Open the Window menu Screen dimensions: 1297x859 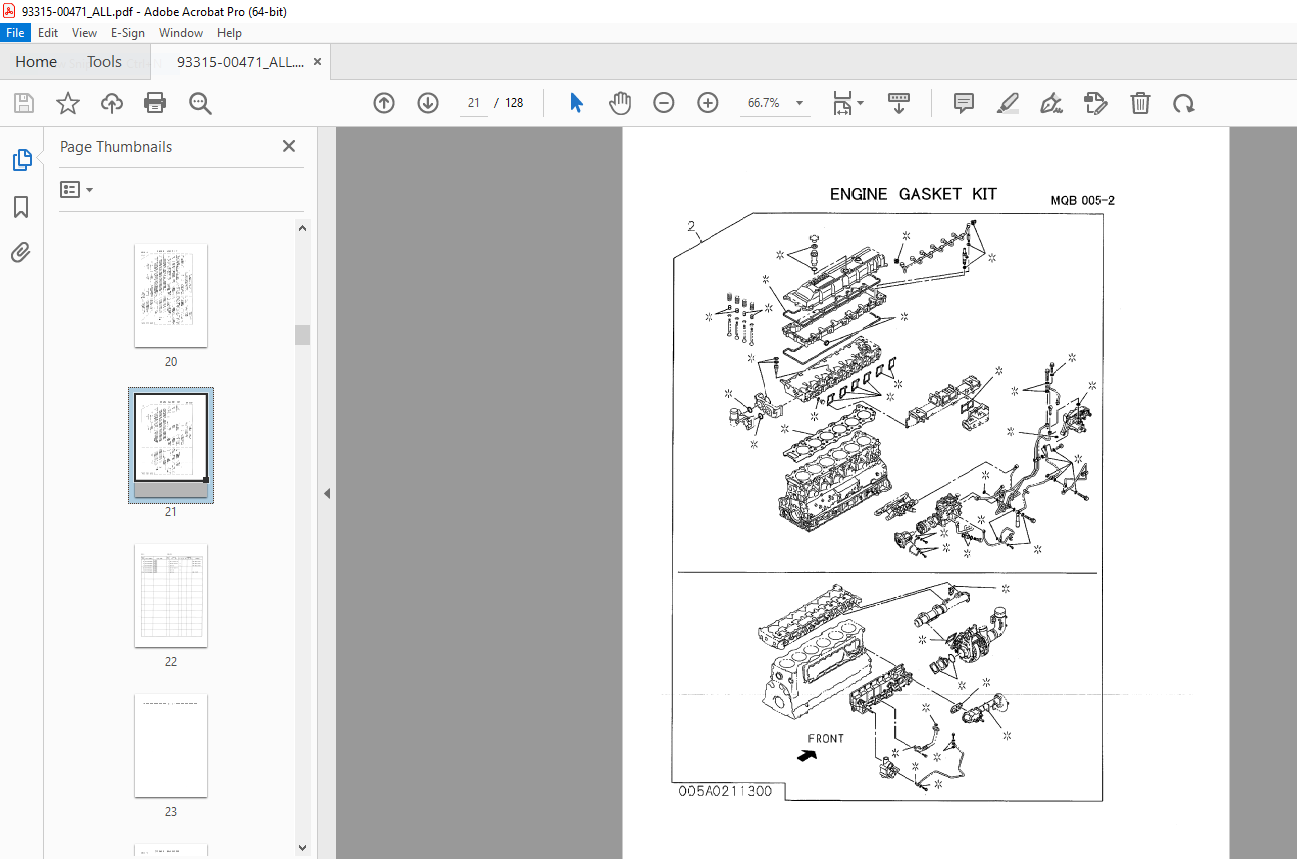pos(181,33)
